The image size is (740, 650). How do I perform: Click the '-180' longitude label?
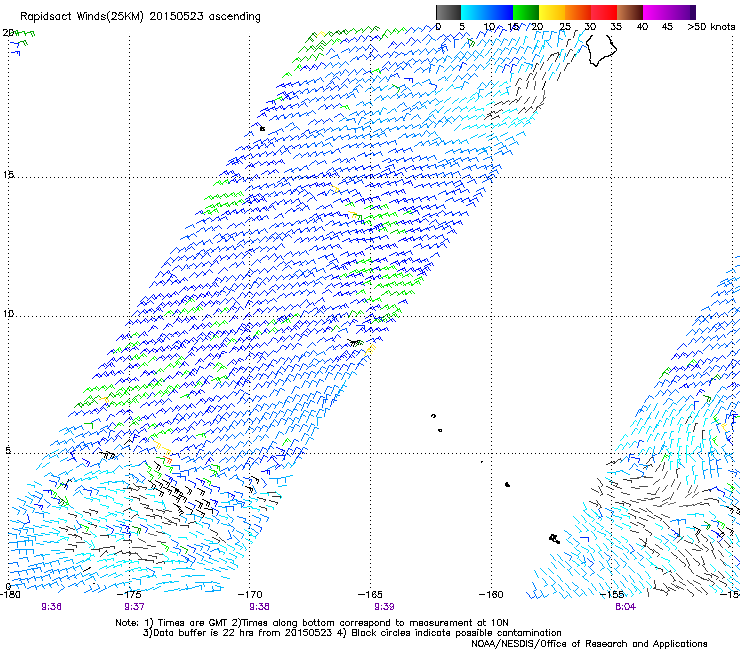(9, 595)
